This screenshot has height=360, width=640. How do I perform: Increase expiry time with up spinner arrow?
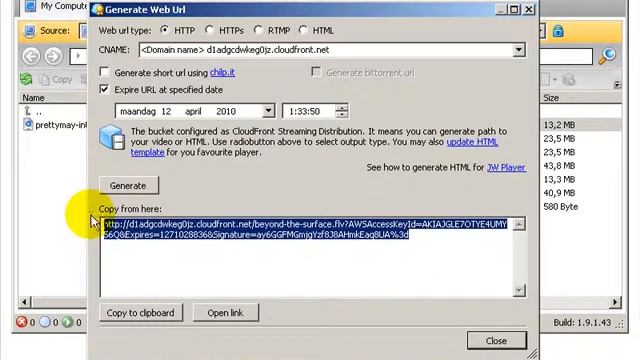coord(342,107)
